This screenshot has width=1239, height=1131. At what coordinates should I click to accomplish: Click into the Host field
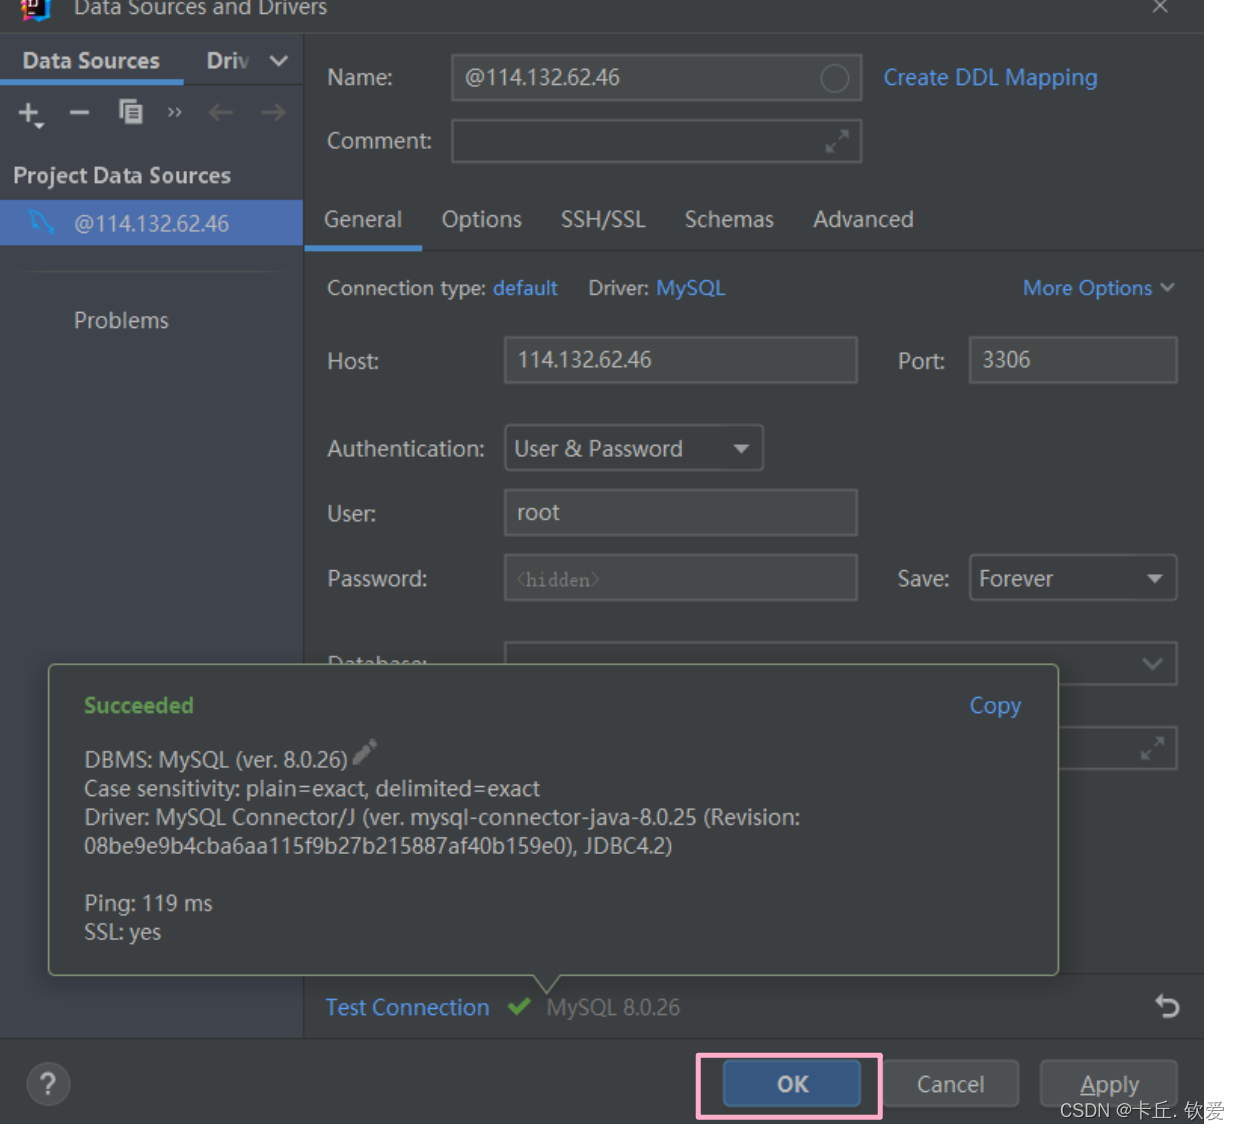tap(681, 360)
